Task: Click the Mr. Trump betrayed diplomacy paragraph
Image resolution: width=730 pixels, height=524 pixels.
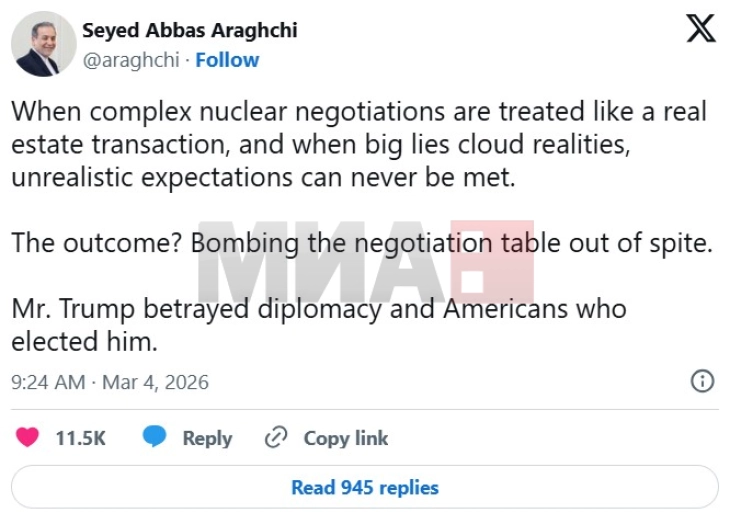Action: tap(318, 308)
